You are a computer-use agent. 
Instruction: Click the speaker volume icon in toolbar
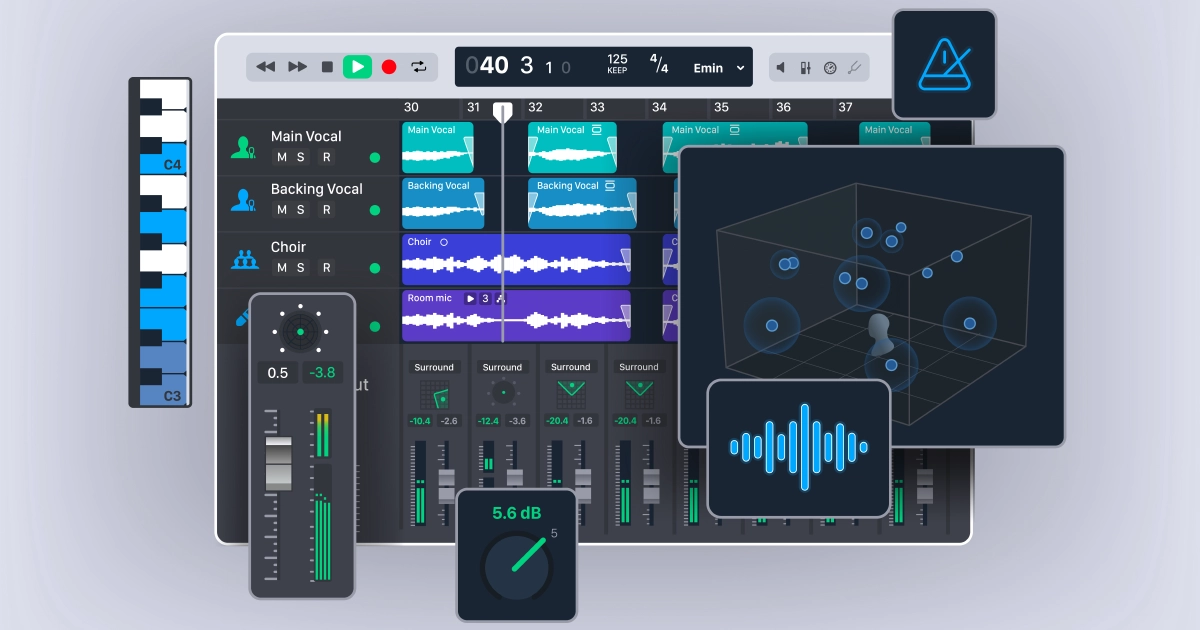pos(781,68)
